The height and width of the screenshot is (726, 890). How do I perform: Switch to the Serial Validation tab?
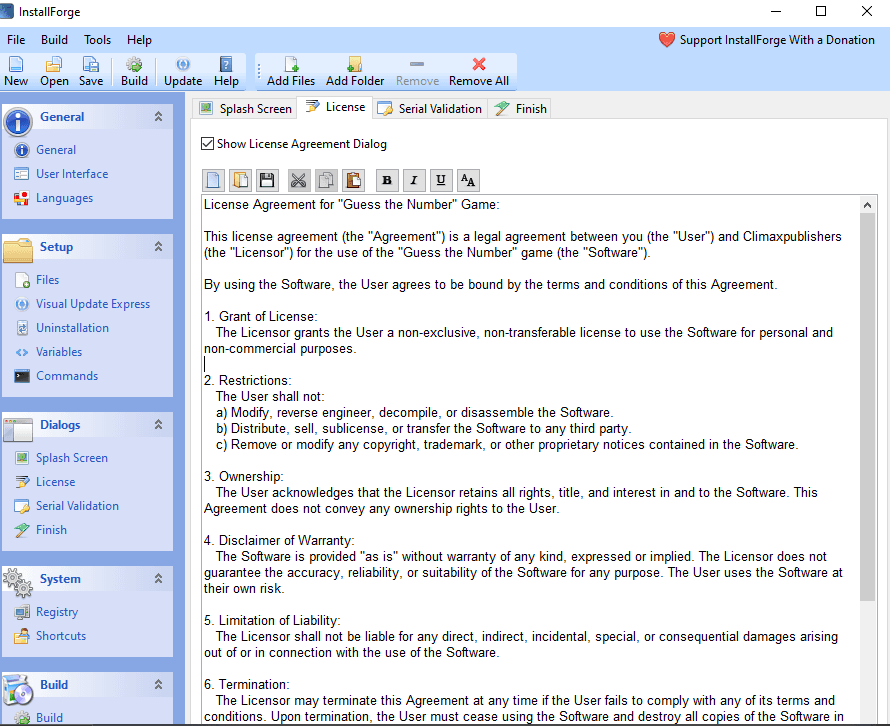click(430, 108)
